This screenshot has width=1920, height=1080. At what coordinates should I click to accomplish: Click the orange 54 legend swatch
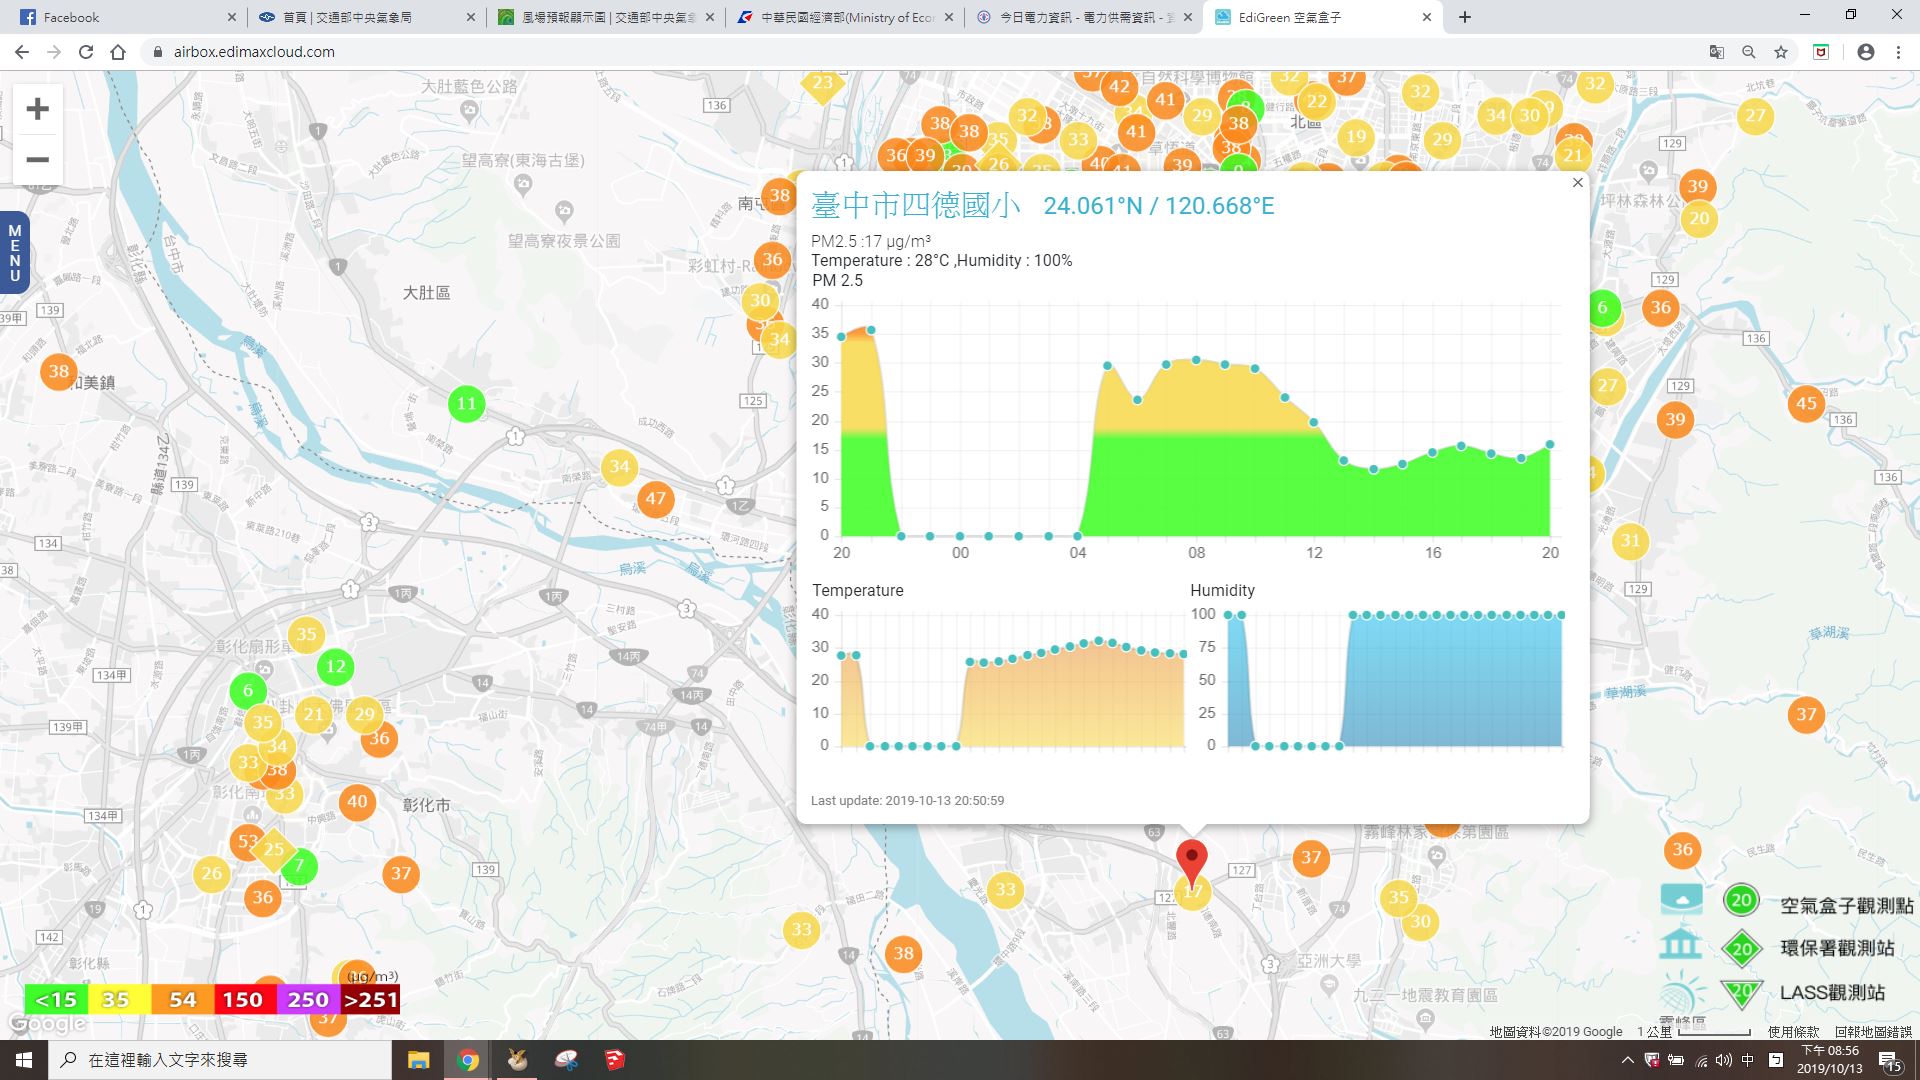(182, 1000)
